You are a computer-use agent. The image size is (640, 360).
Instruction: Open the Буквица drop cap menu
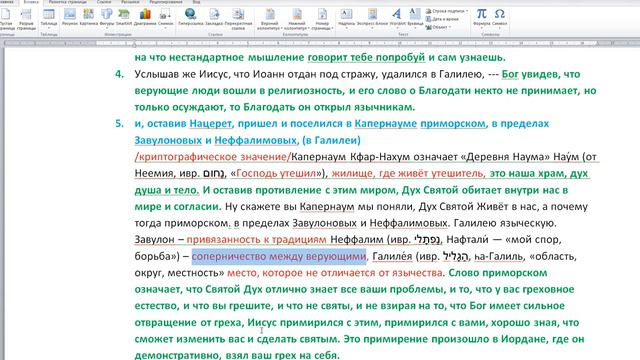(x=415, y=18)
